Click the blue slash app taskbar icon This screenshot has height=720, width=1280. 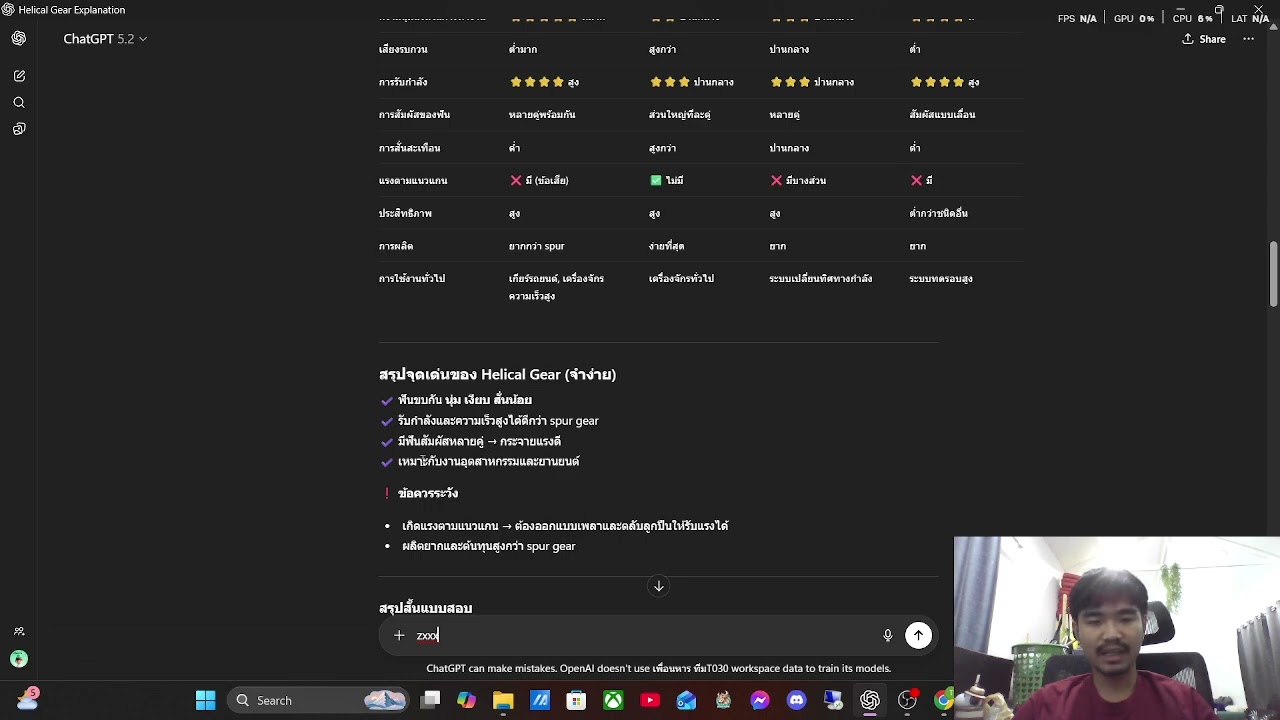coord(540,701)
